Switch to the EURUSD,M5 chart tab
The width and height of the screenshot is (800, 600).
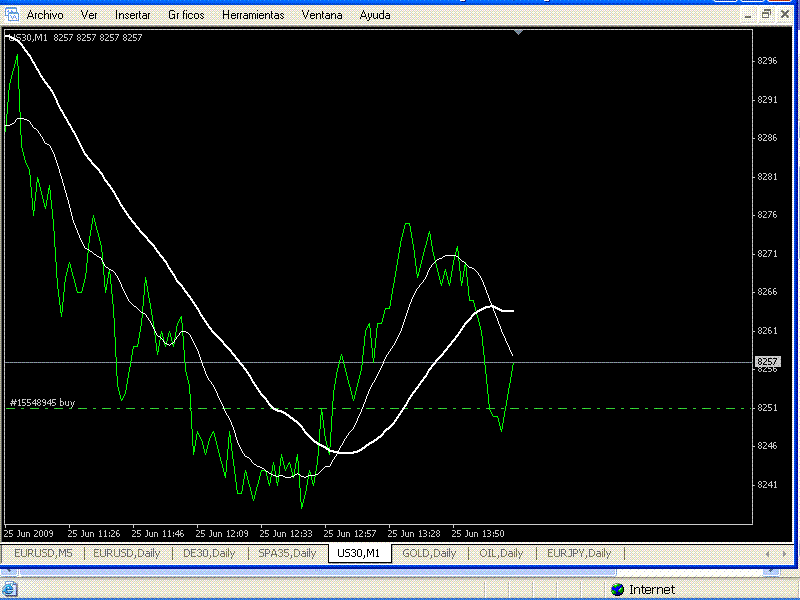pos(42,553)
